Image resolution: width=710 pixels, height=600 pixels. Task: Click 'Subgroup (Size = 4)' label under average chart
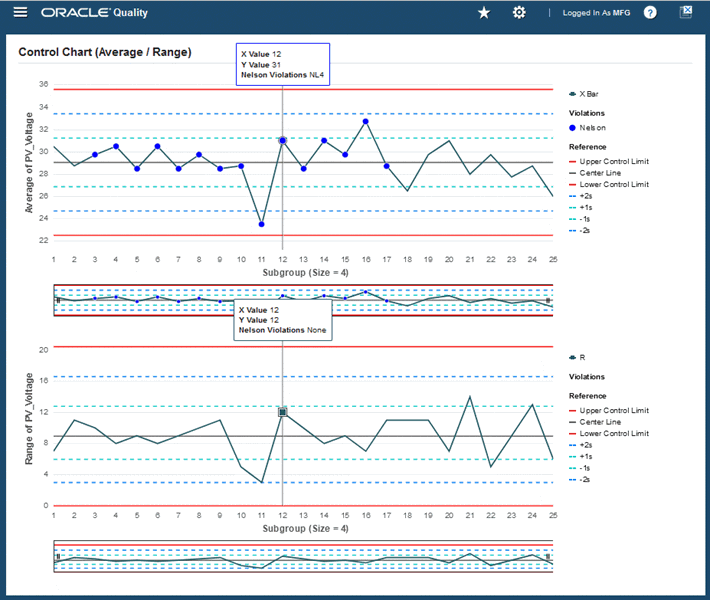pyautogui.click(x=305, y=273)
